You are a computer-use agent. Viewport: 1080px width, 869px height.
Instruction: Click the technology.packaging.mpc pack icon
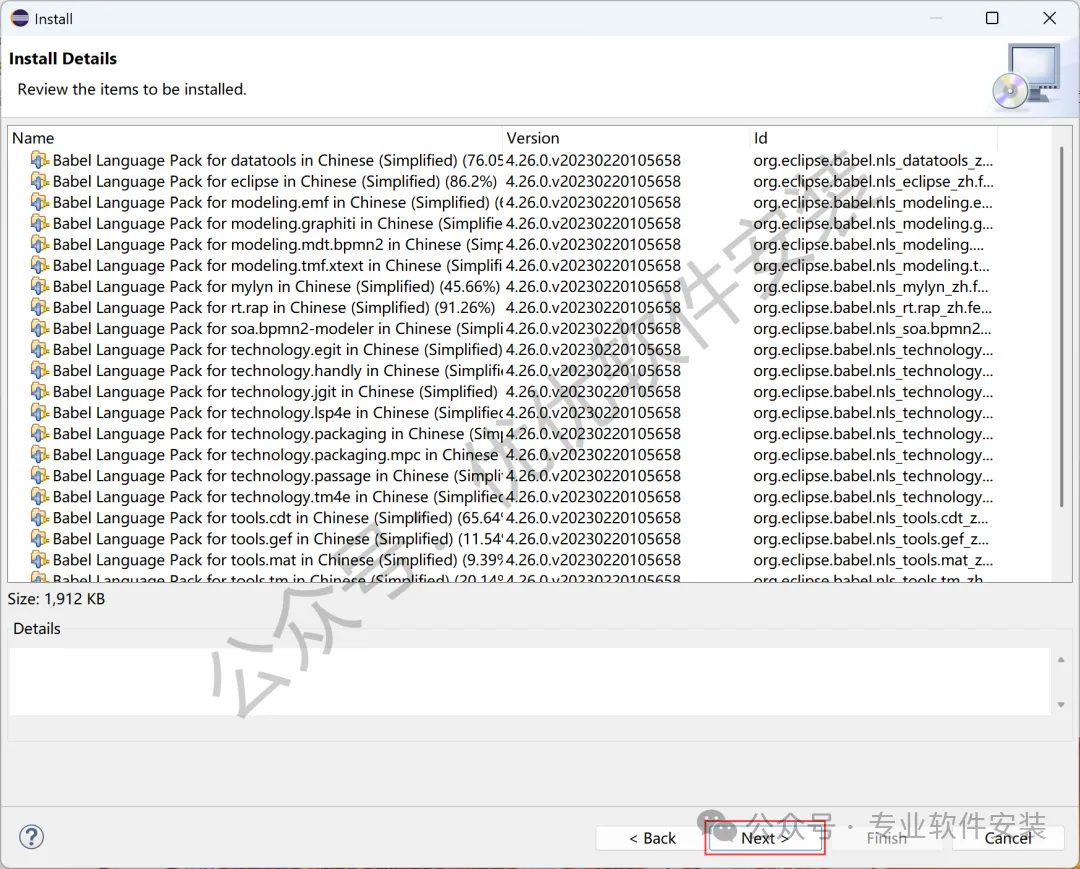40,454
